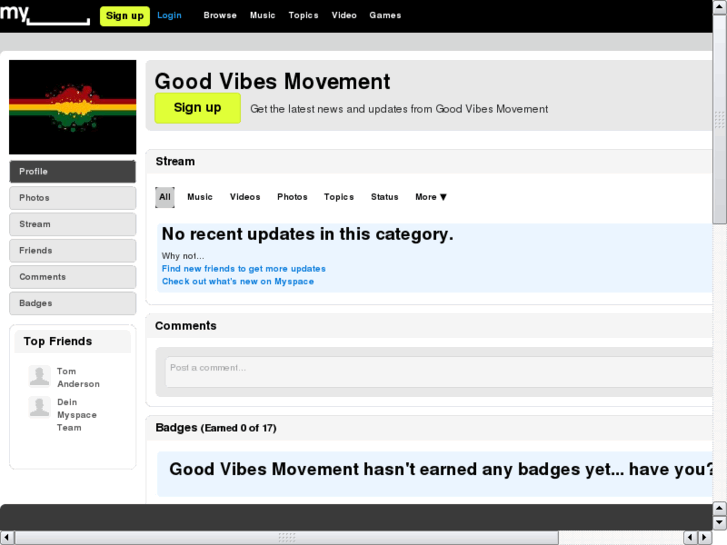Select the All stream filter
The height and width of the screenshot is (545, 727).
(165, 197)
